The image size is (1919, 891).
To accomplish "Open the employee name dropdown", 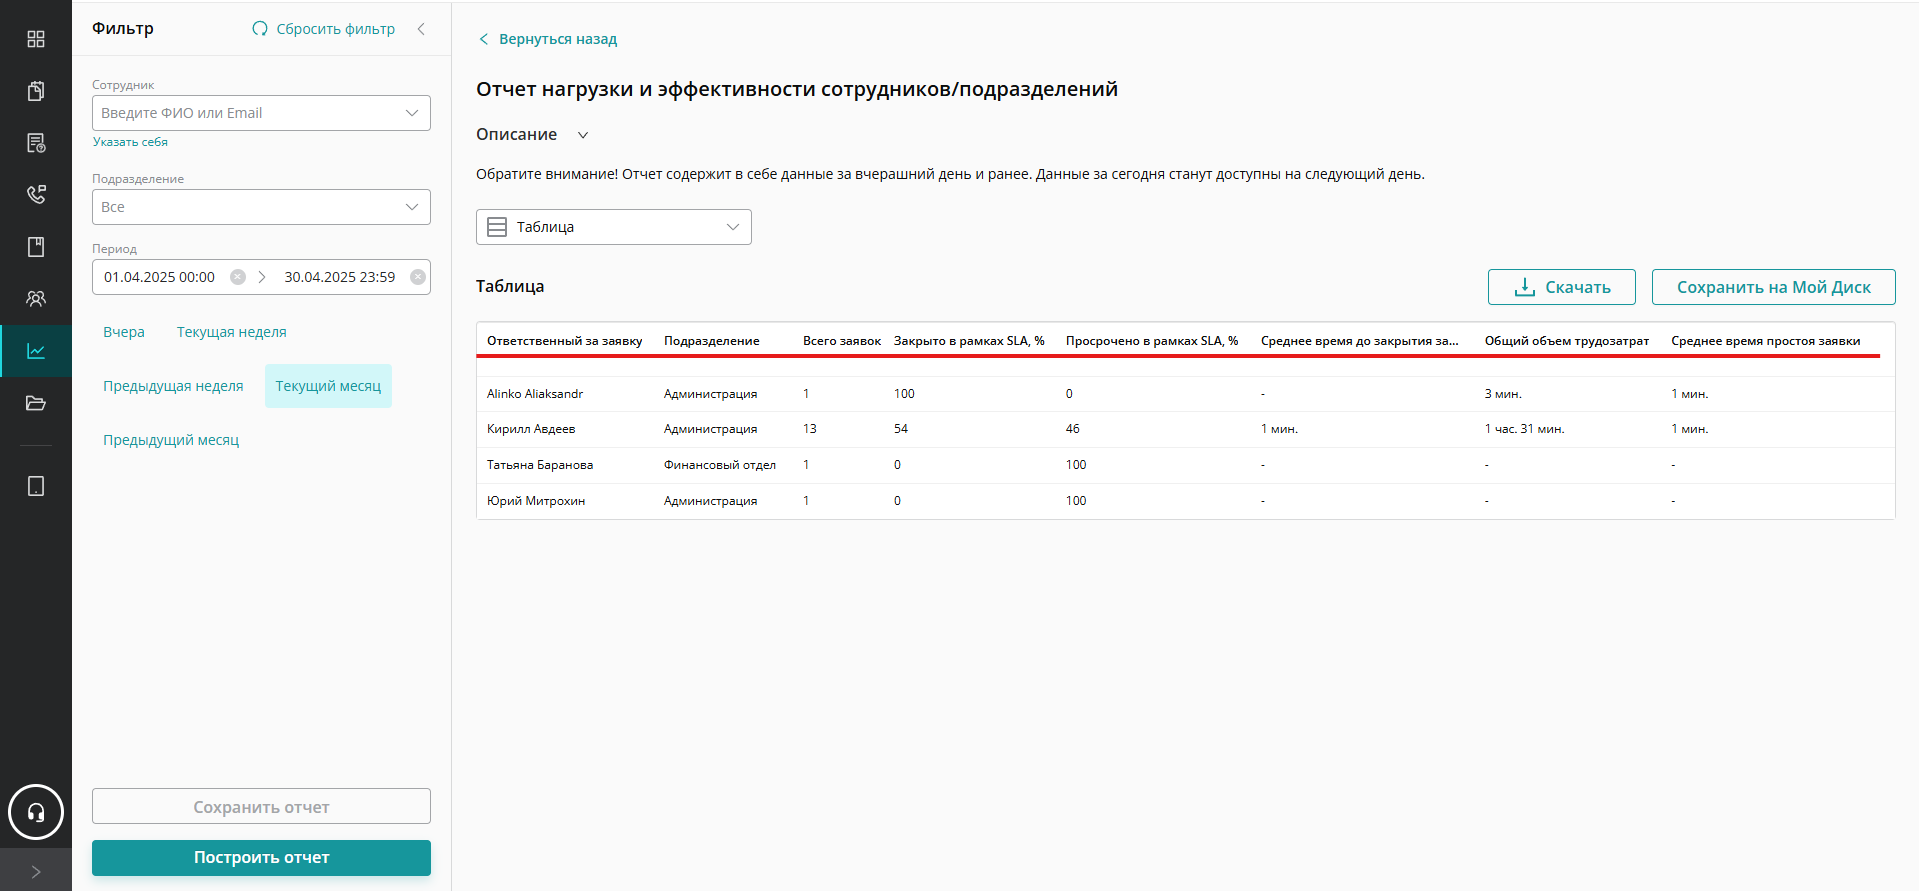I will tap(261, 113).
